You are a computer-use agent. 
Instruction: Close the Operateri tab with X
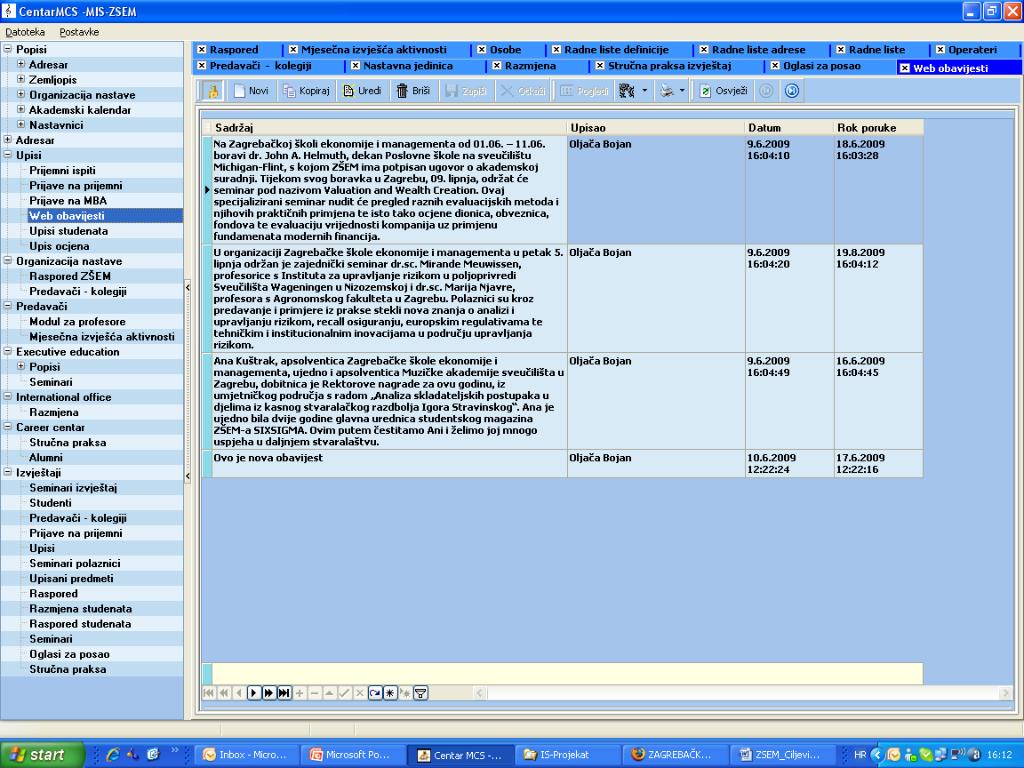click(x=940, y=50)
